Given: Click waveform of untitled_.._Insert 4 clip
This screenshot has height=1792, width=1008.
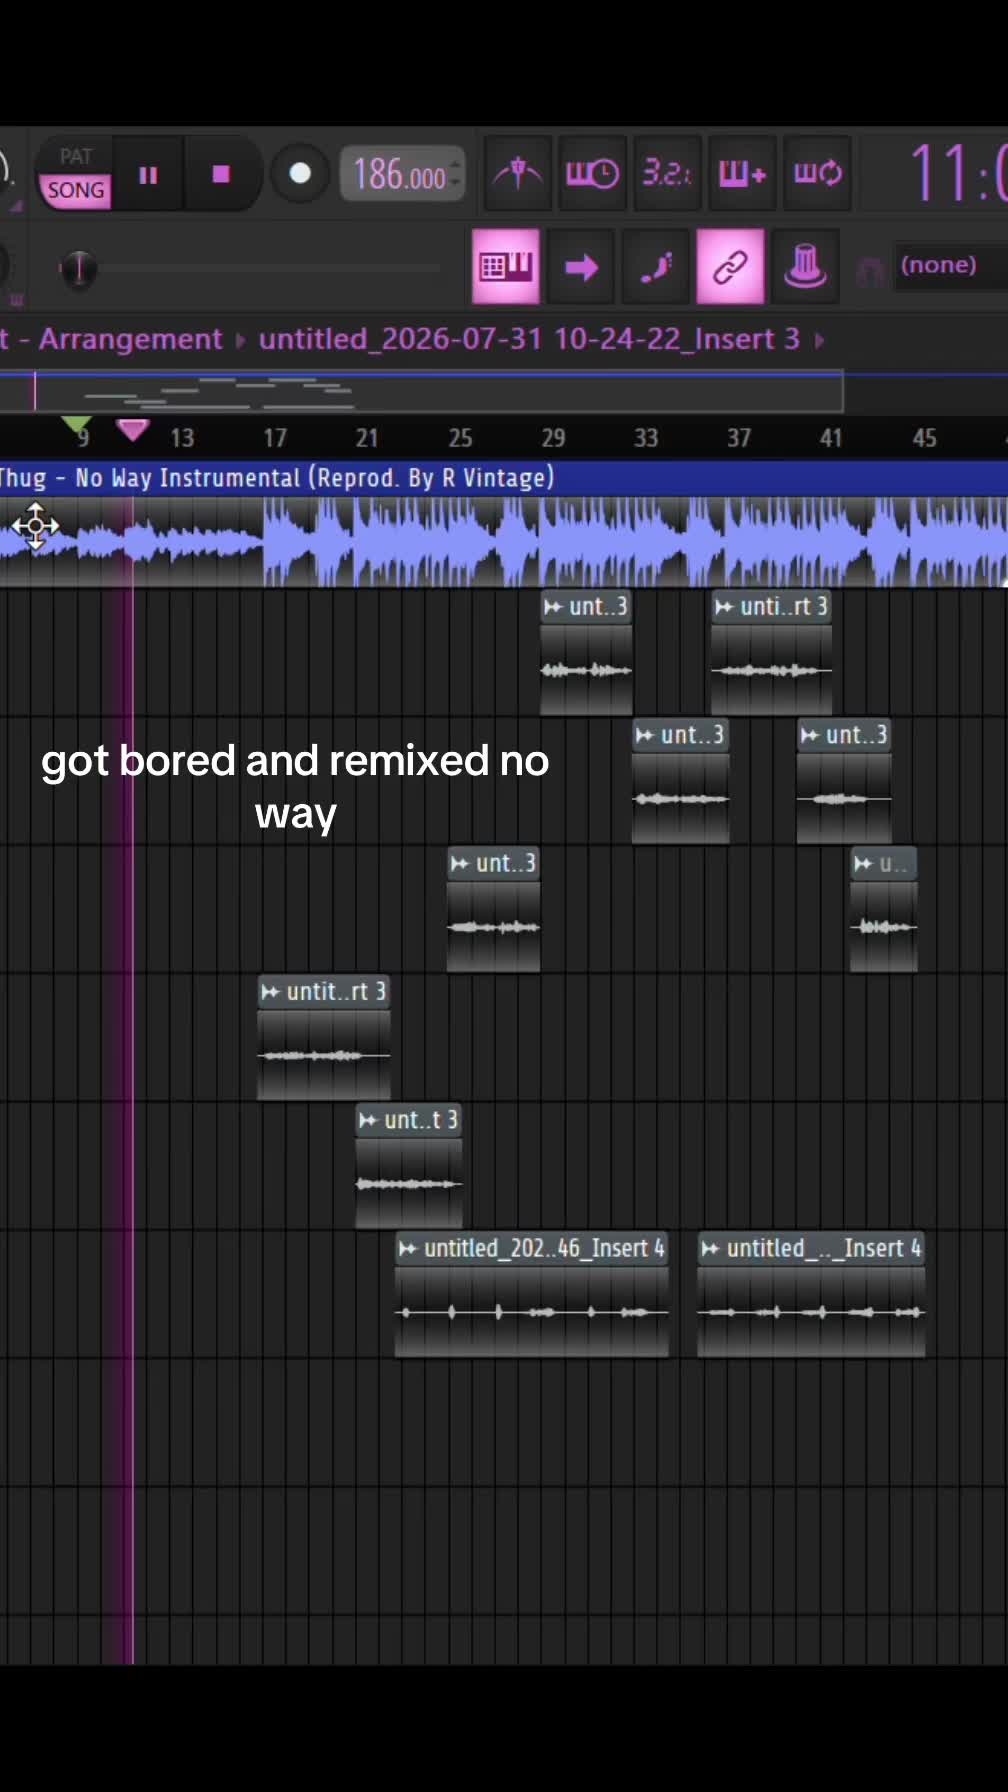Looking at the screenshot, I should [811, 1311].
